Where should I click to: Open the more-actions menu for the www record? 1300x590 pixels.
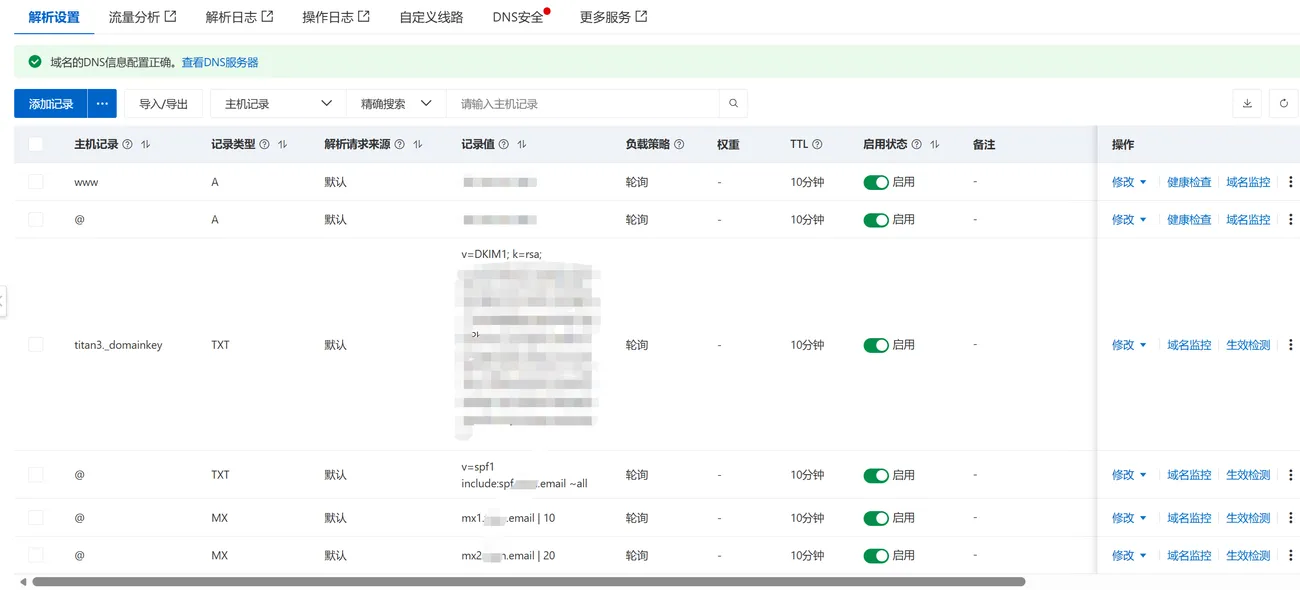point(1292,182)
